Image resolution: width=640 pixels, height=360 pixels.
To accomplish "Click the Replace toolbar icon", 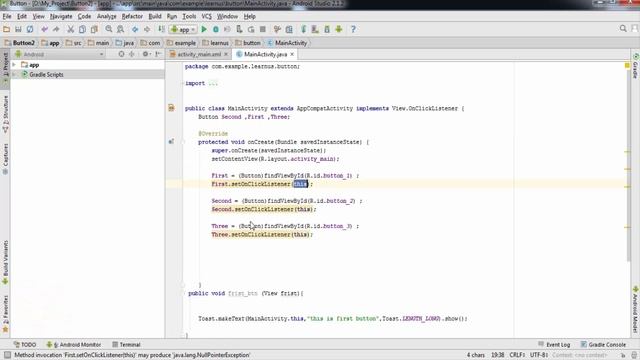I will (120, 29).
